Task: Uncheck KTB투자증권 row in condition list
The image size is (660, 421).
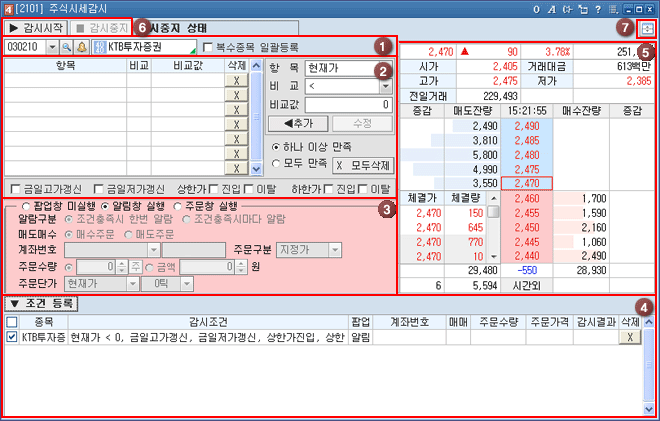Action: click(11, 338)
